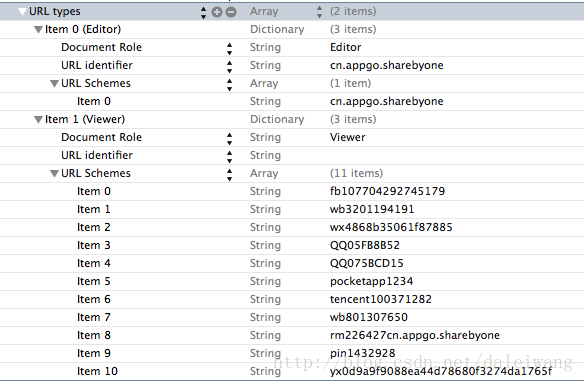Open key stepper next to URL types
Image resolution: width=584 pixels, height=382 pixels.
(203, 12)
